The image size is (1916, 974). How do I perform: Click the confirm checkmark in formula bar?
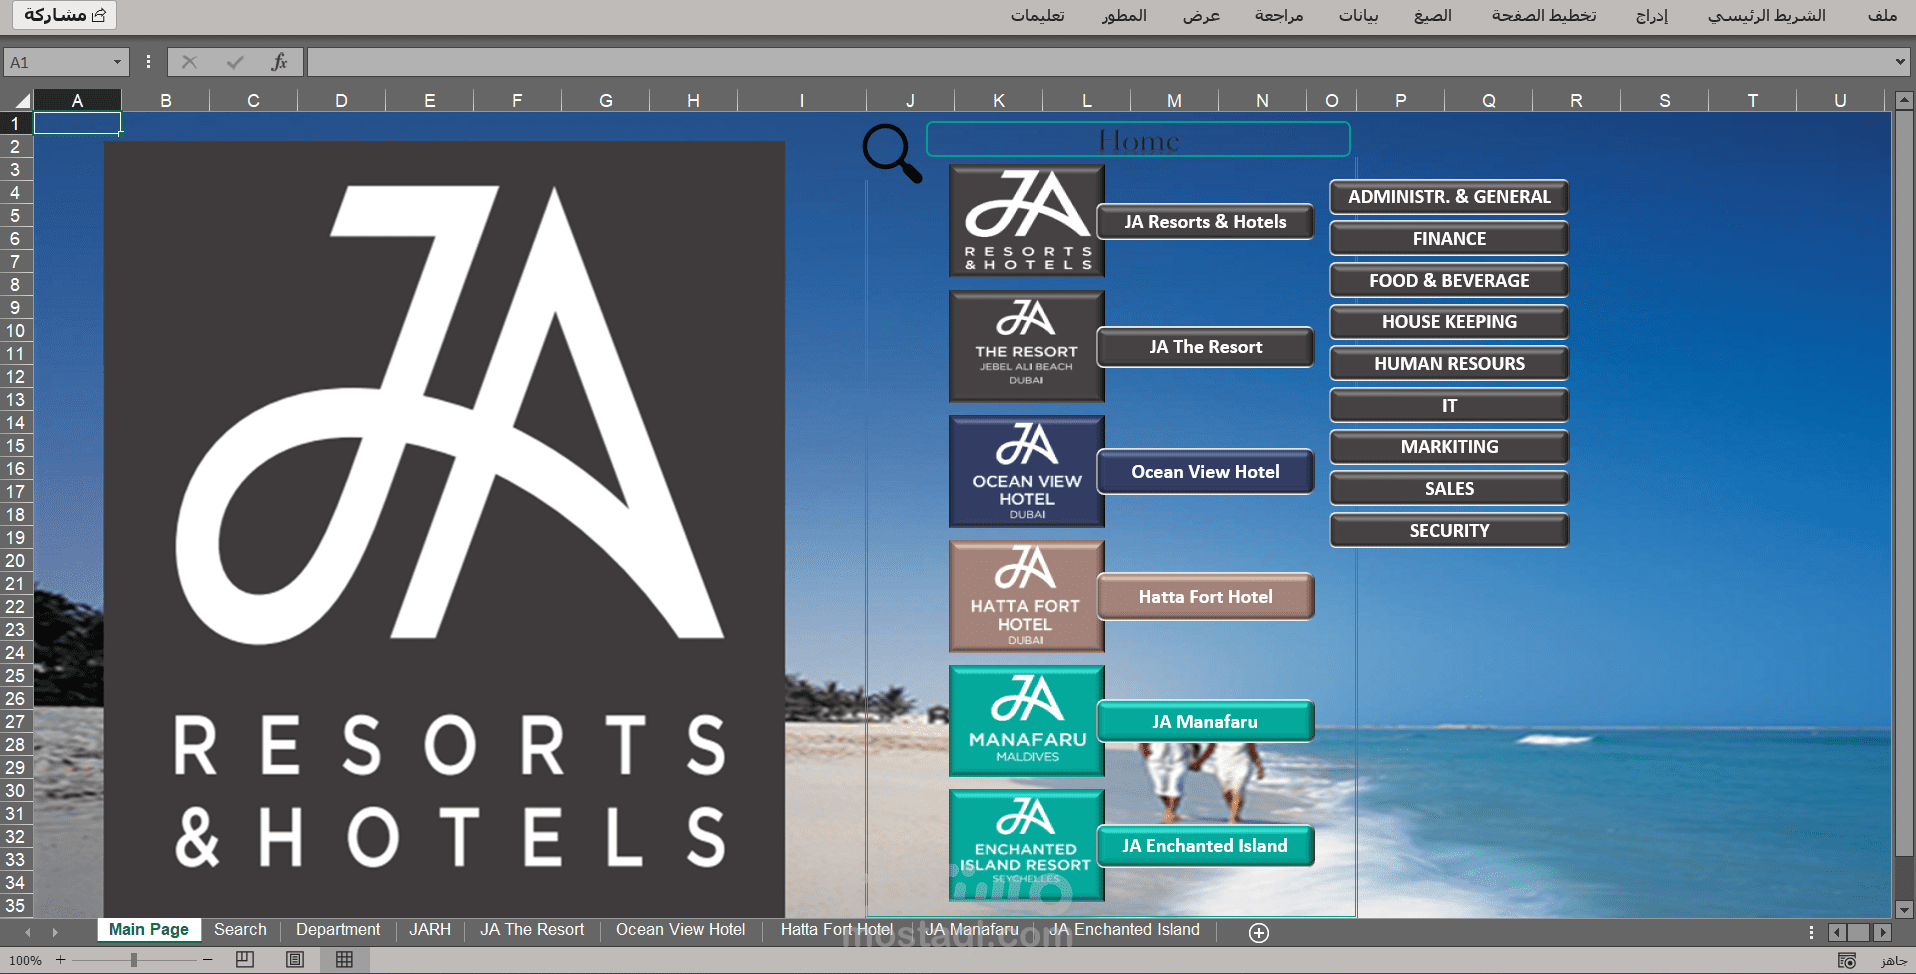pos(235,62)
